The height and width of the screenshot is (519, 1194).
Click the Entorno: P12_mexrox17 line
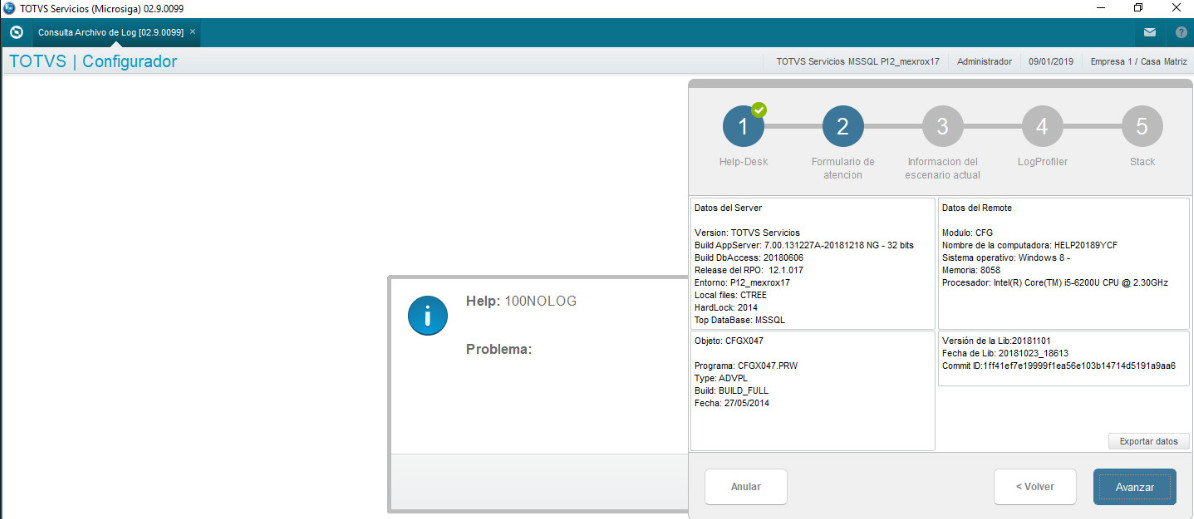(742, 282)
